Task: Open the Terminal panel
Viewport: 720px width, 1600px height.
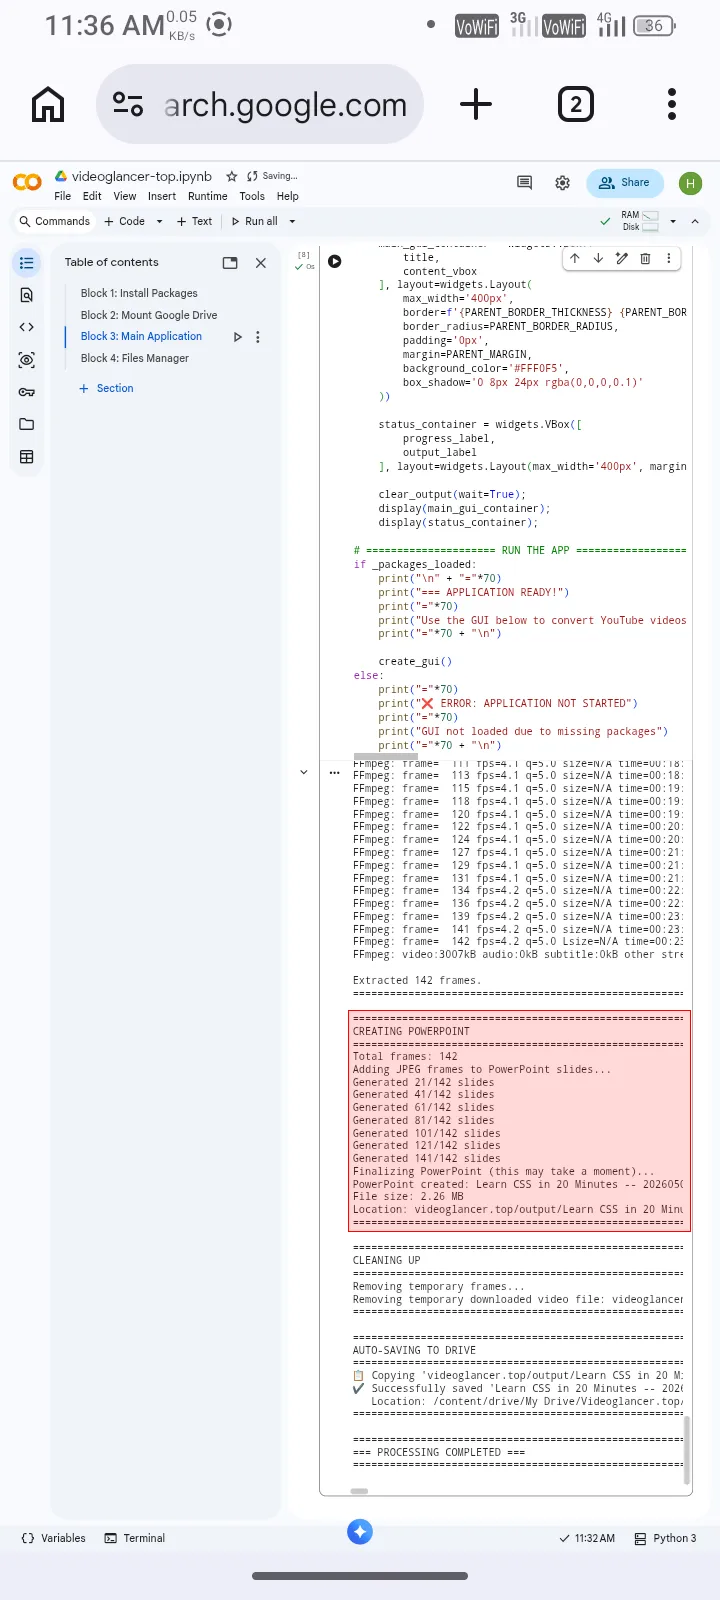Action: point(135,1538)
